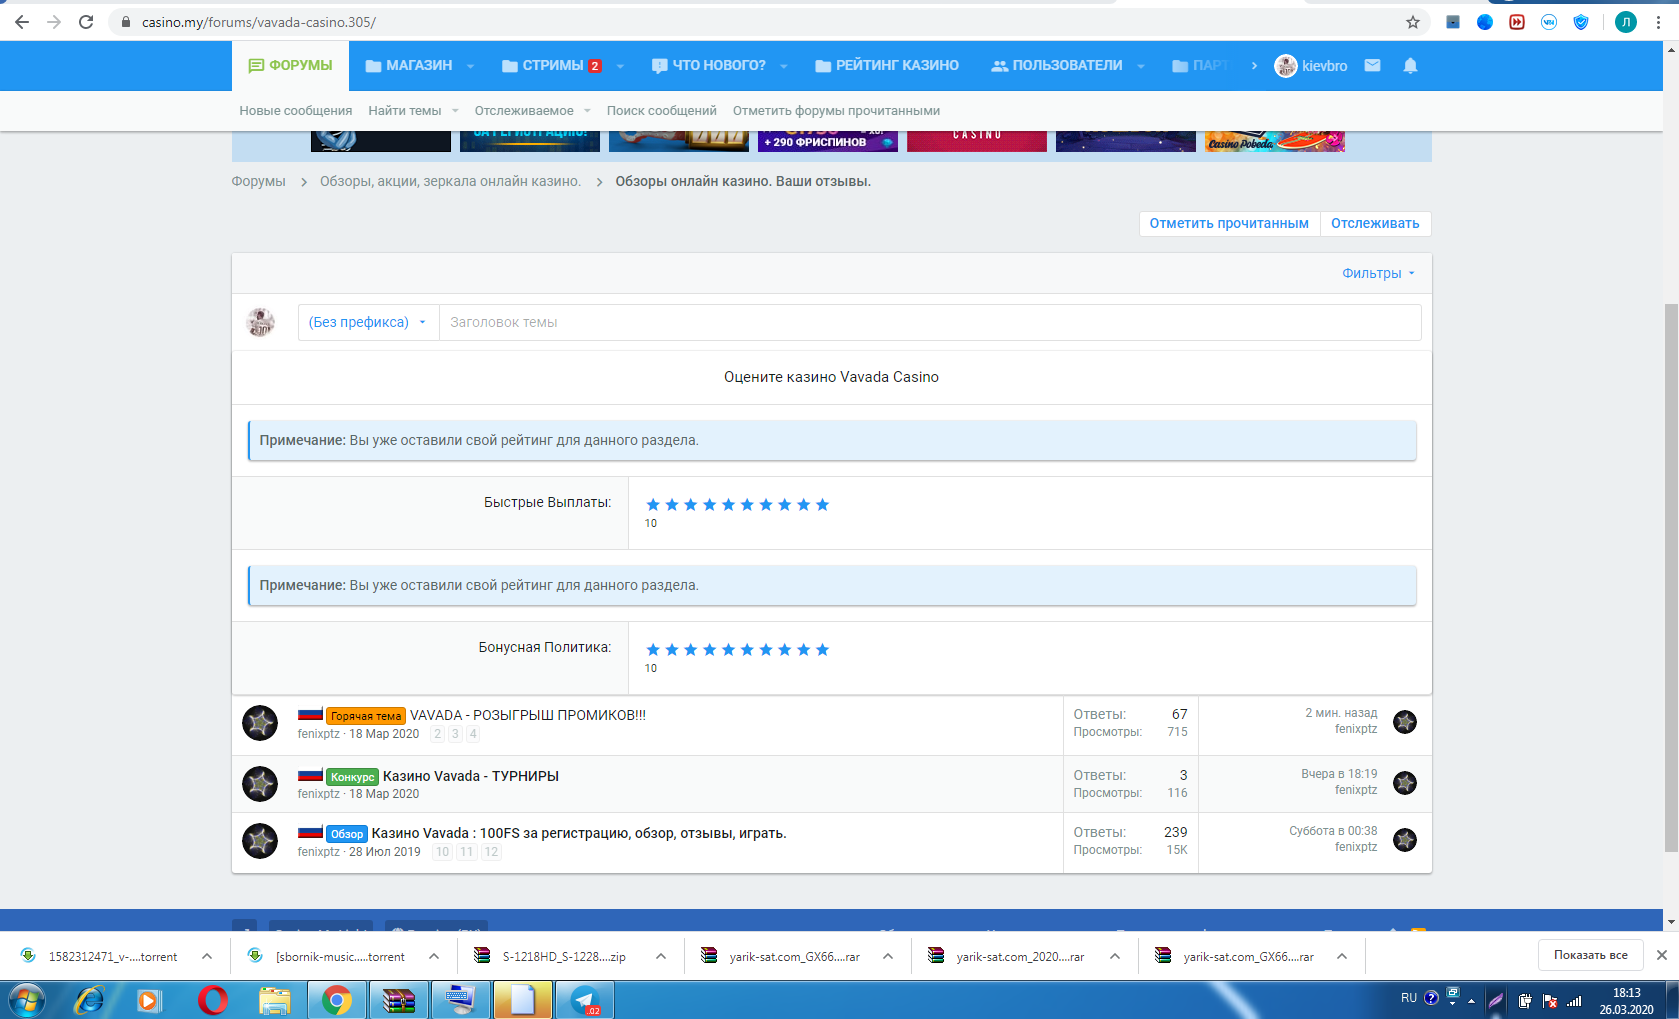This screenshot has height=1019, width=1679.
Task: Click the Горячая тема prefix label
Action: tap(366, 716)
